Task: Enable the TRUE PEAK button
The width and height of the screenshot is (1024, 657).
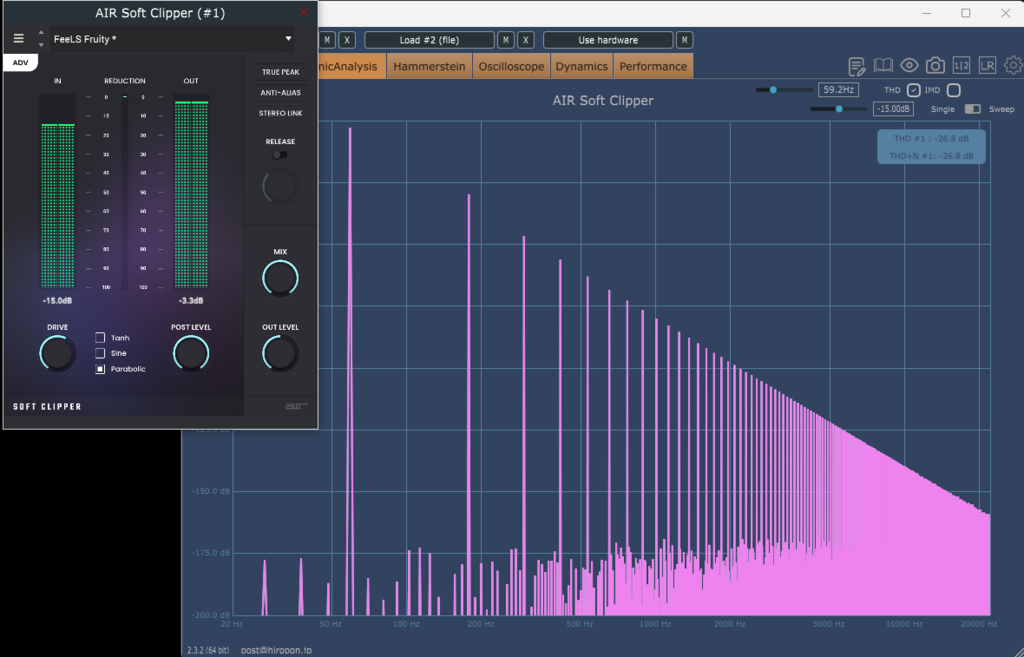Action: point(280,72)
